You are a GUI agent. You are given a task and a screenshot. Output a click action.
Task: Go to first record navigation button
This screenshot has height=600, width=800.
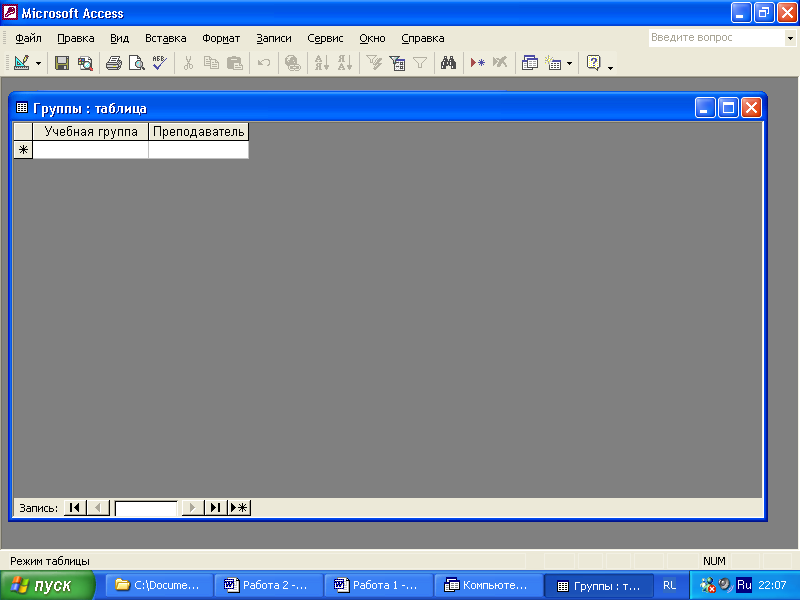click(74, 508)
